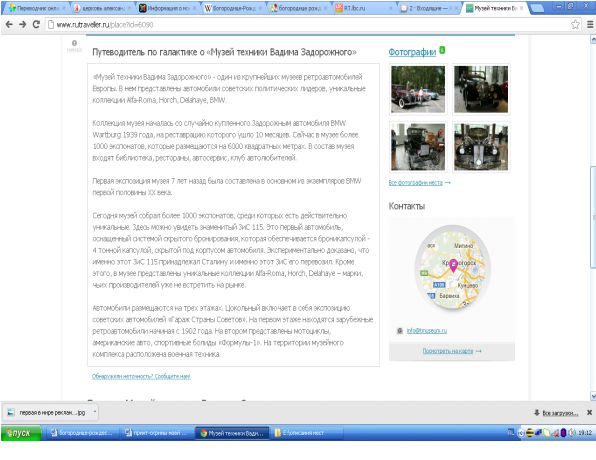Switch to the 'Переводчик онлайн' tab
The width and height of the screenshot is (596, 460).
click(x=35, y=8)
